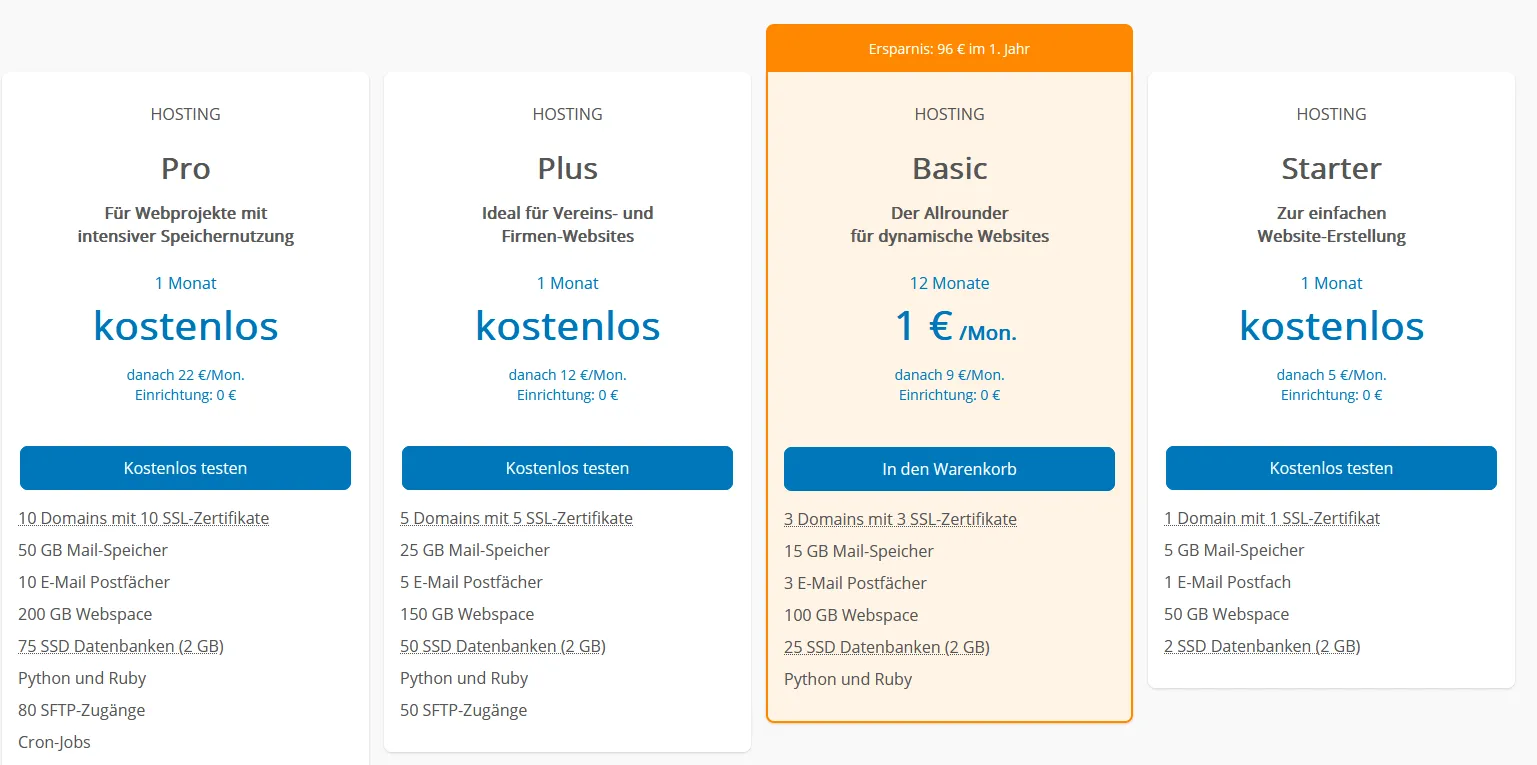
Task: Add Hosting Basic via In den Warenkorb
Action: 949,469
